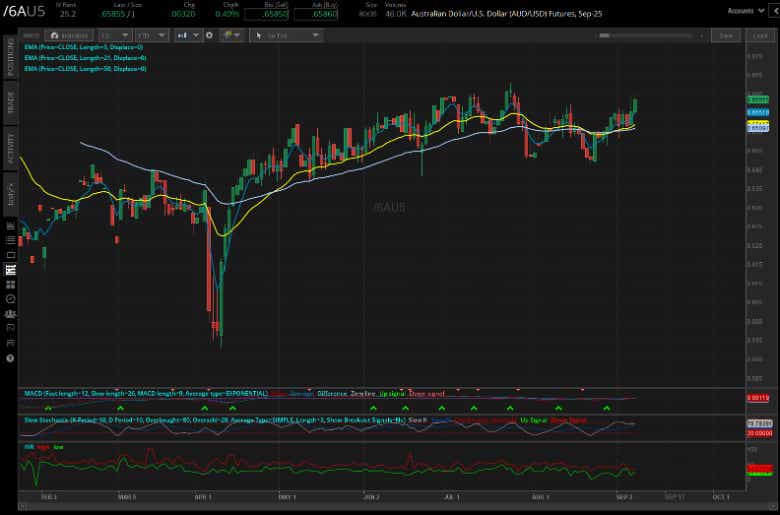Click the EMA Length=21 study label
Screen dimensions: 780x515
click(85, 58)
